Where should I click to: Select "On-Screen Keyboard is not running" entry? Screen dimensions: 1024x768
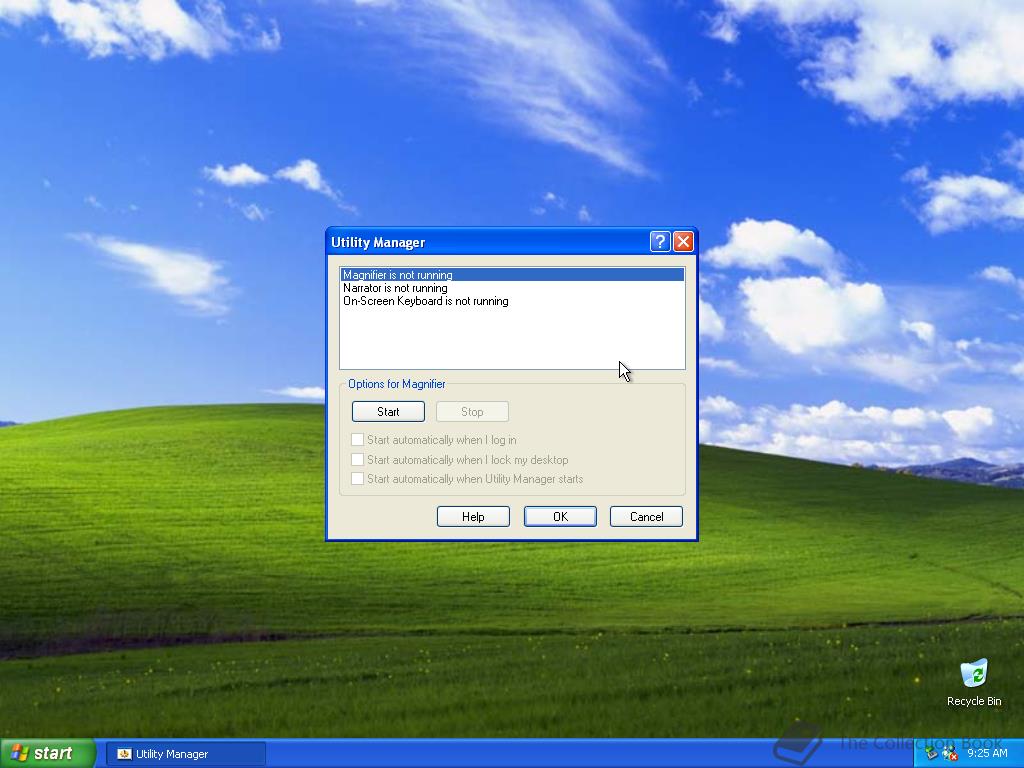coord(512,301)
